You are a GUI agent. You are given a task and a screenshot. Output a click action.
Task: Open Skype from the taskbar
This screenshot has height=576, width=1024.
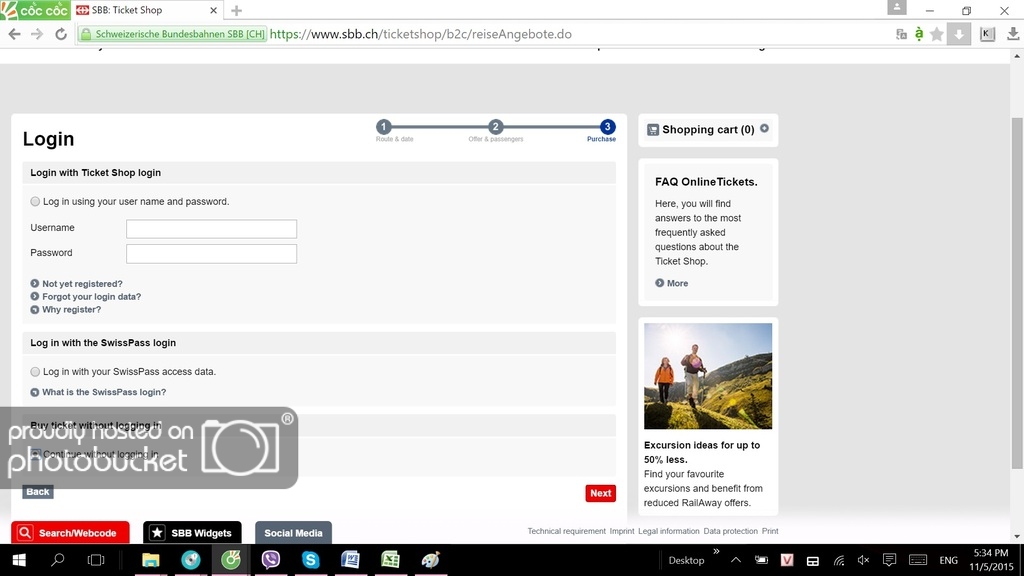(310, 560)
